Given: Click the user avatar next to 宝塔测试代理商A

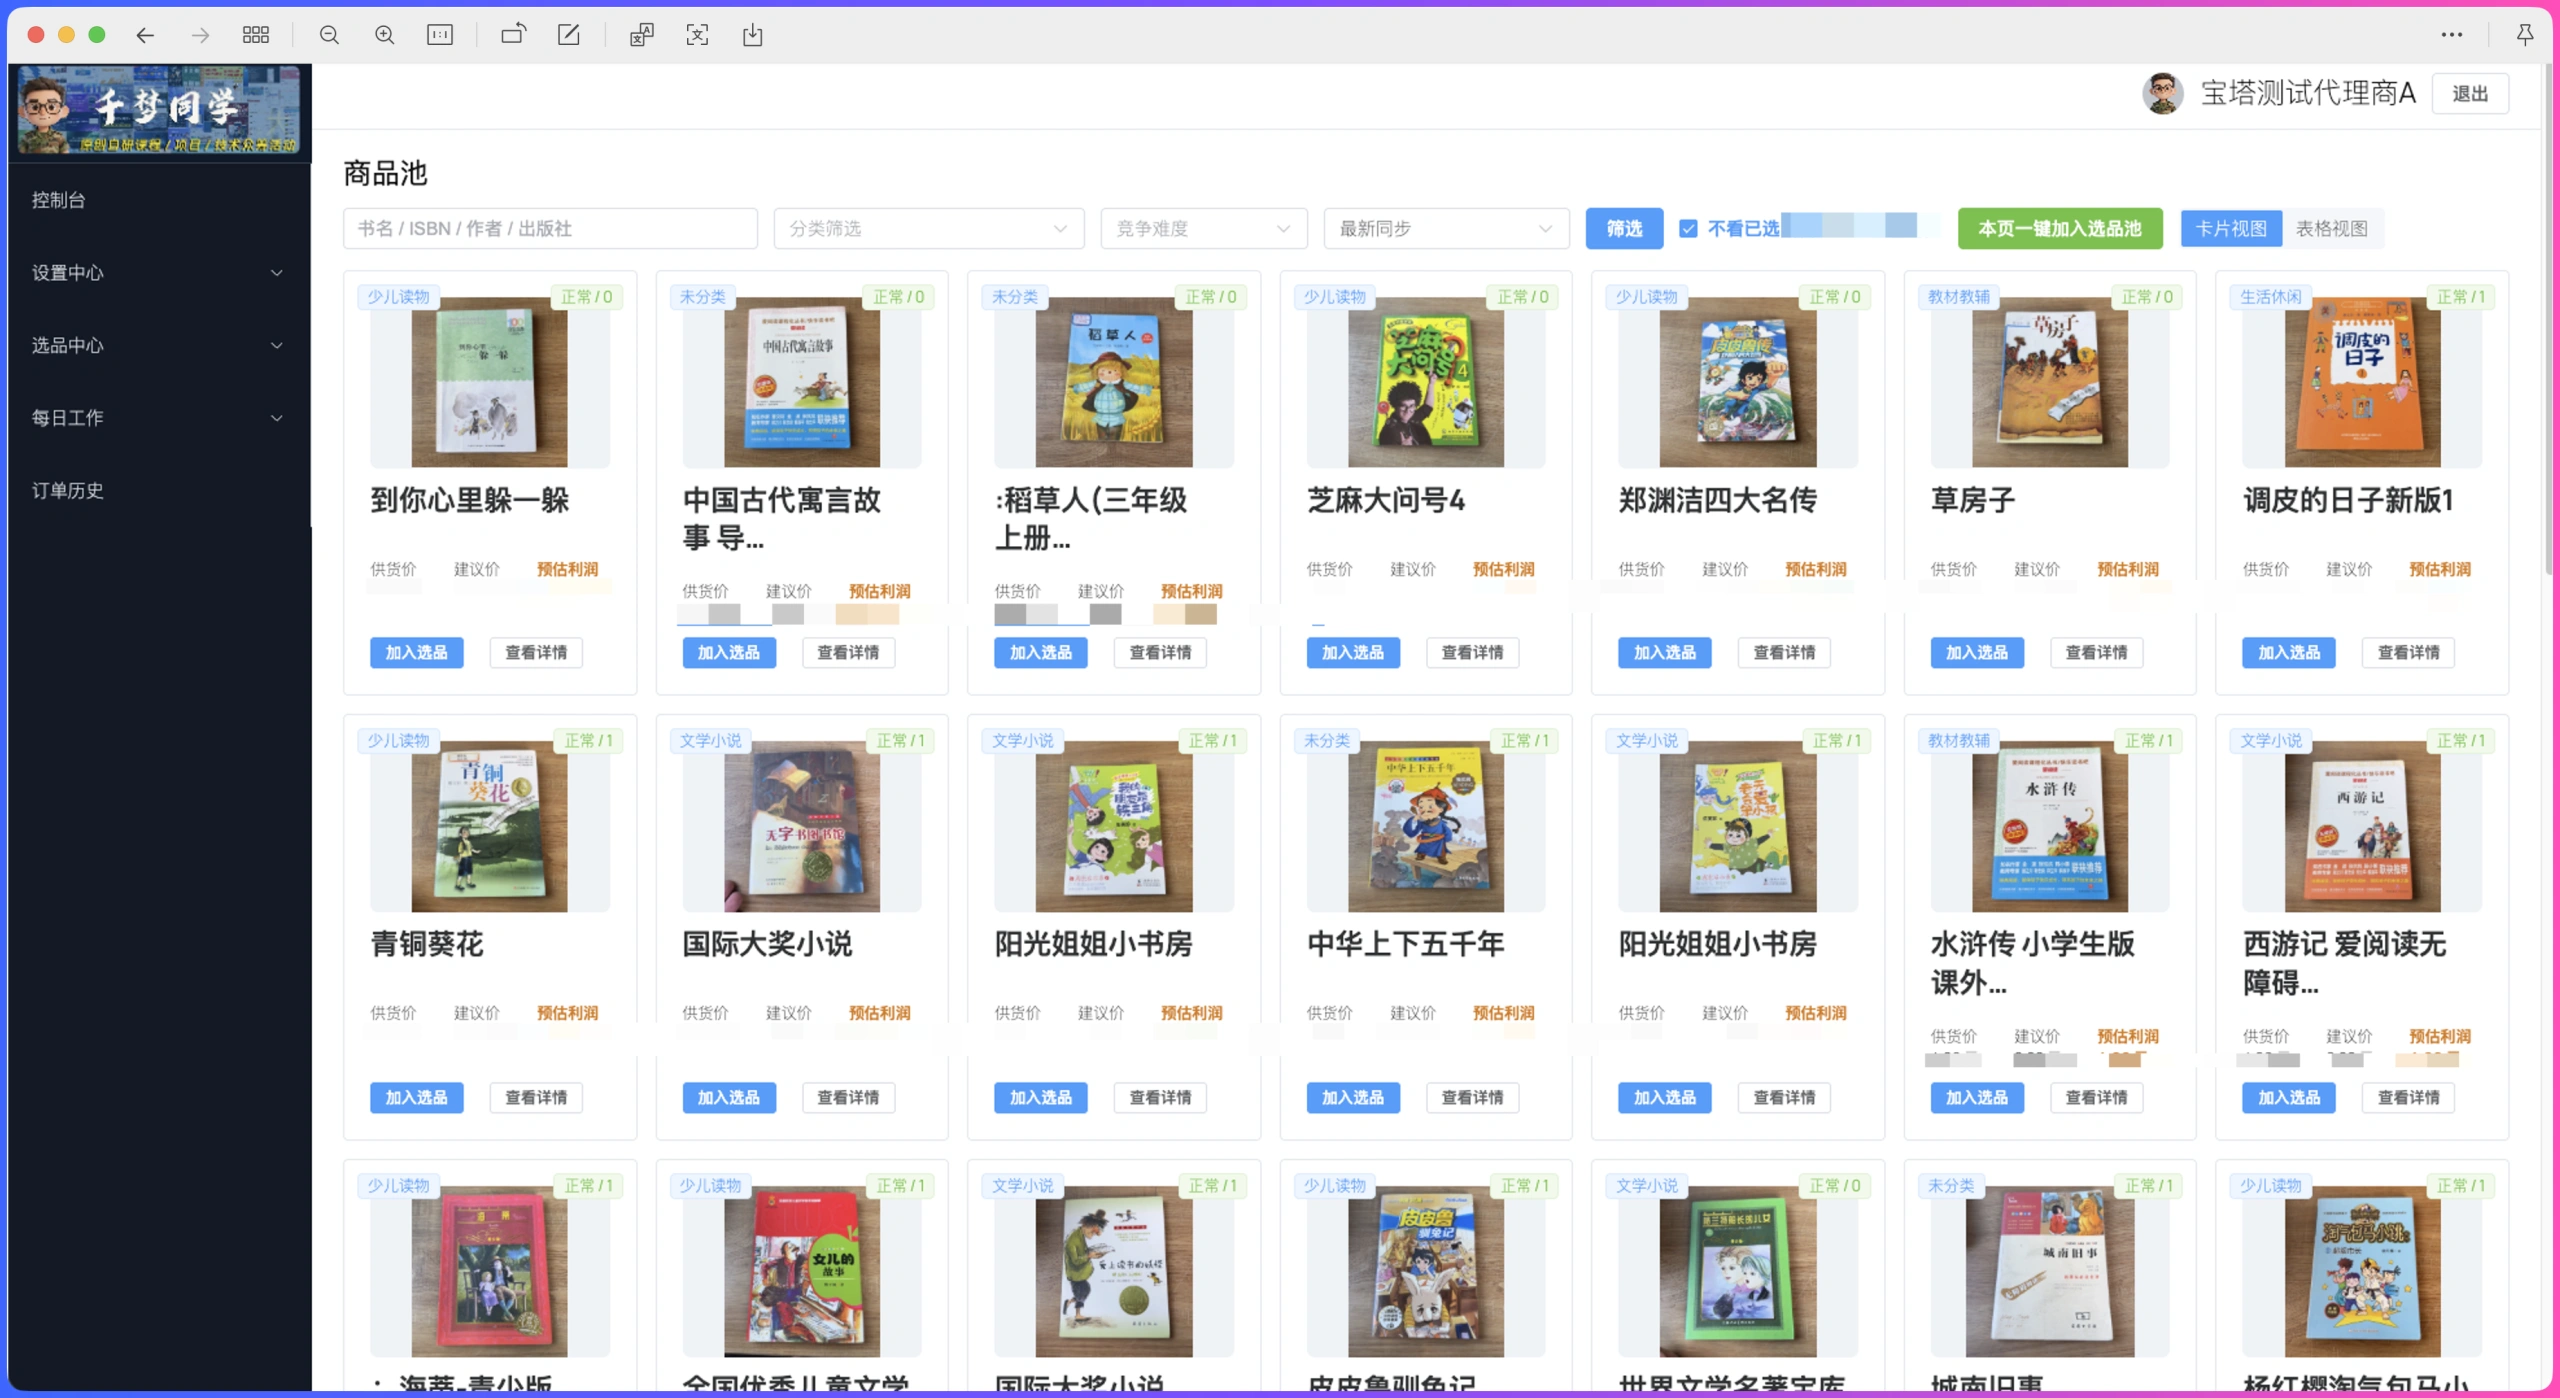Looking at the screenshot, I should point(2163,93).
